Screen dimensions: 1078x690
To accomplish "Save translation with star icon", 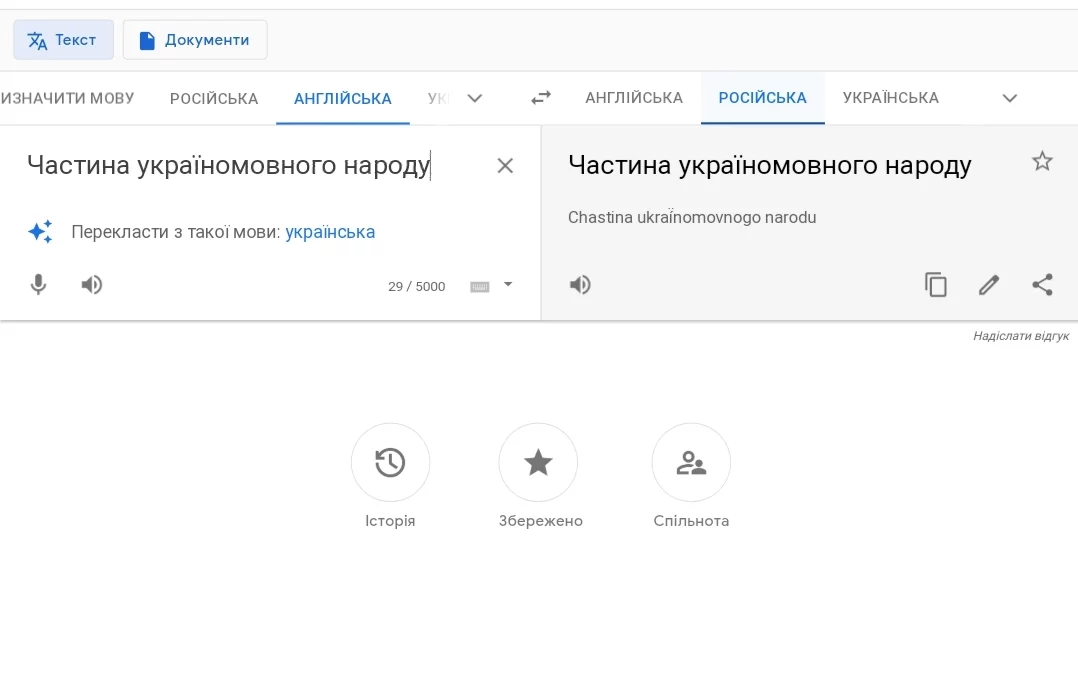I will click(x=1042, y=162).
